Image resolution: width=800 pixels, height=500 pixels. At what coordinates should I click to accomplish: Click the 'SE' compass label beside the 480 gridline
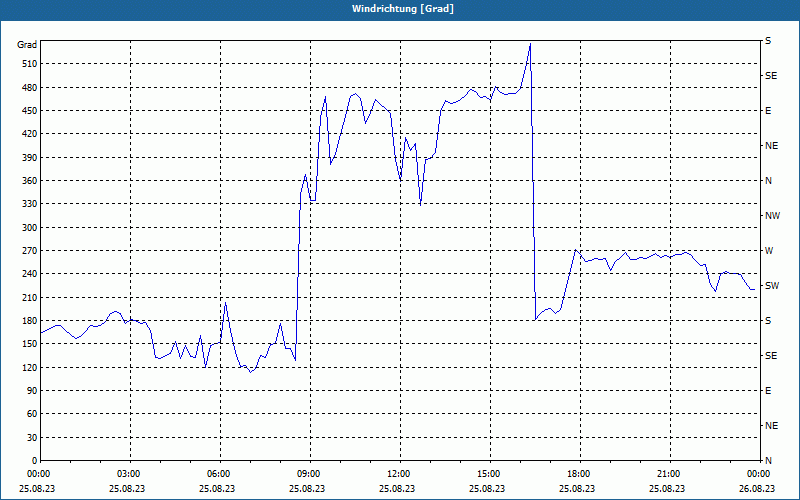(771, 76)
